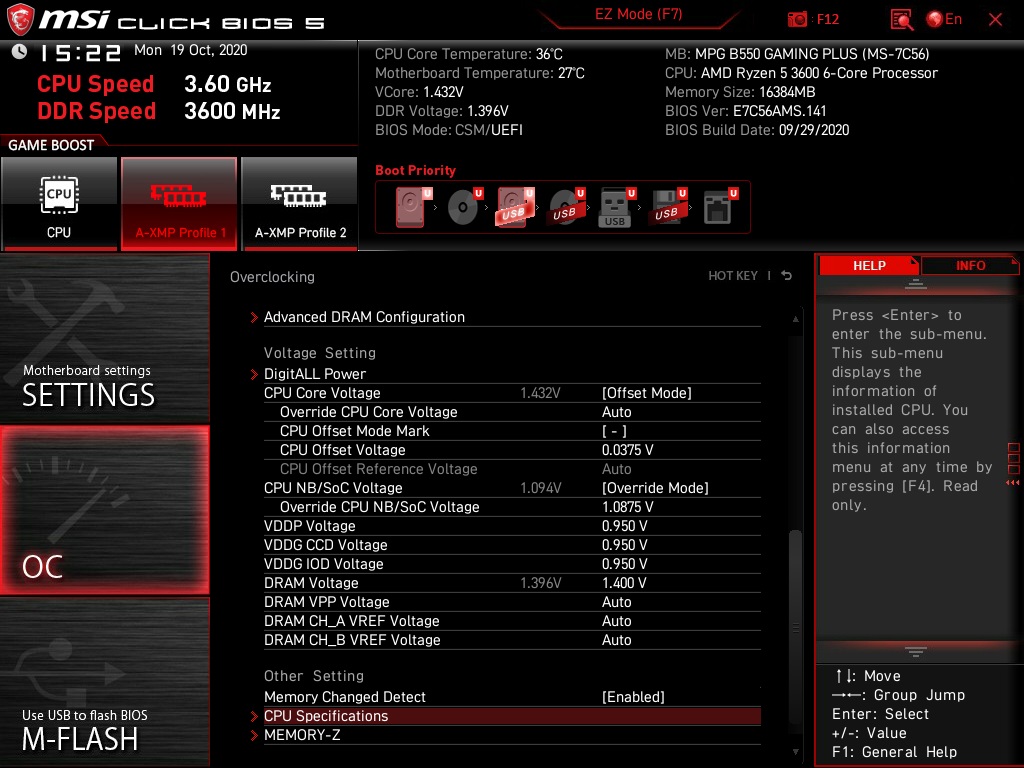Select the CD/DVD drive boot icon
1024x768 pixels.
click(463, 205)
